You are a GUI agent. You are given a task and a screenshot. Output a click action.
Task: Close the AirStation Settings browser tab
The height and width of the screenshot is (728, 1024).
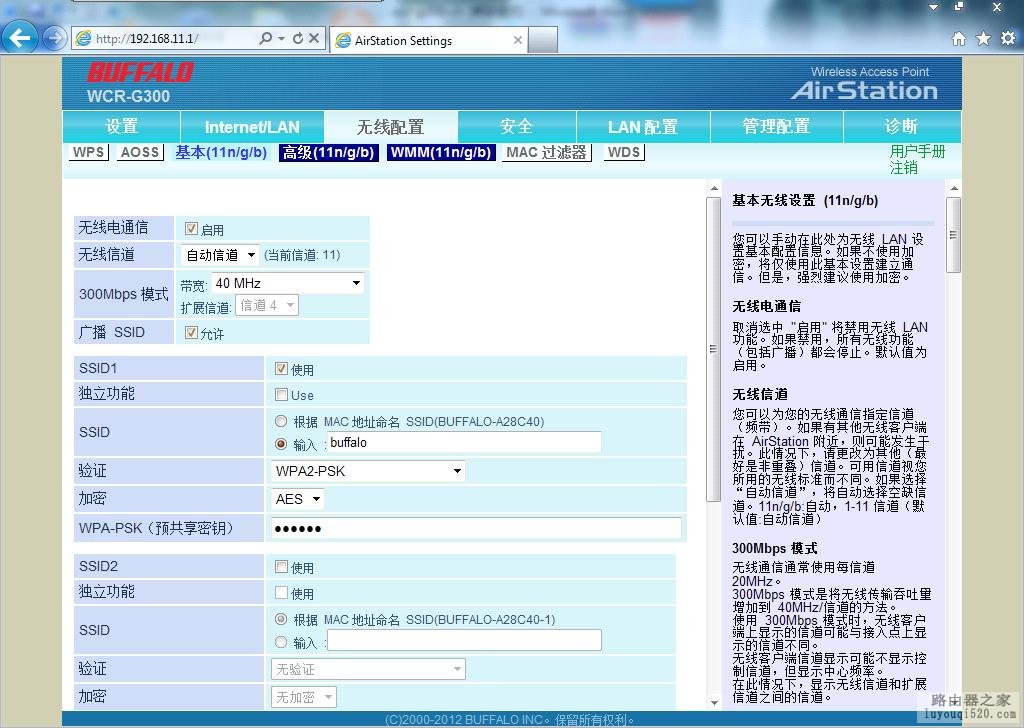pyautogui.click(x=518, y=40)
